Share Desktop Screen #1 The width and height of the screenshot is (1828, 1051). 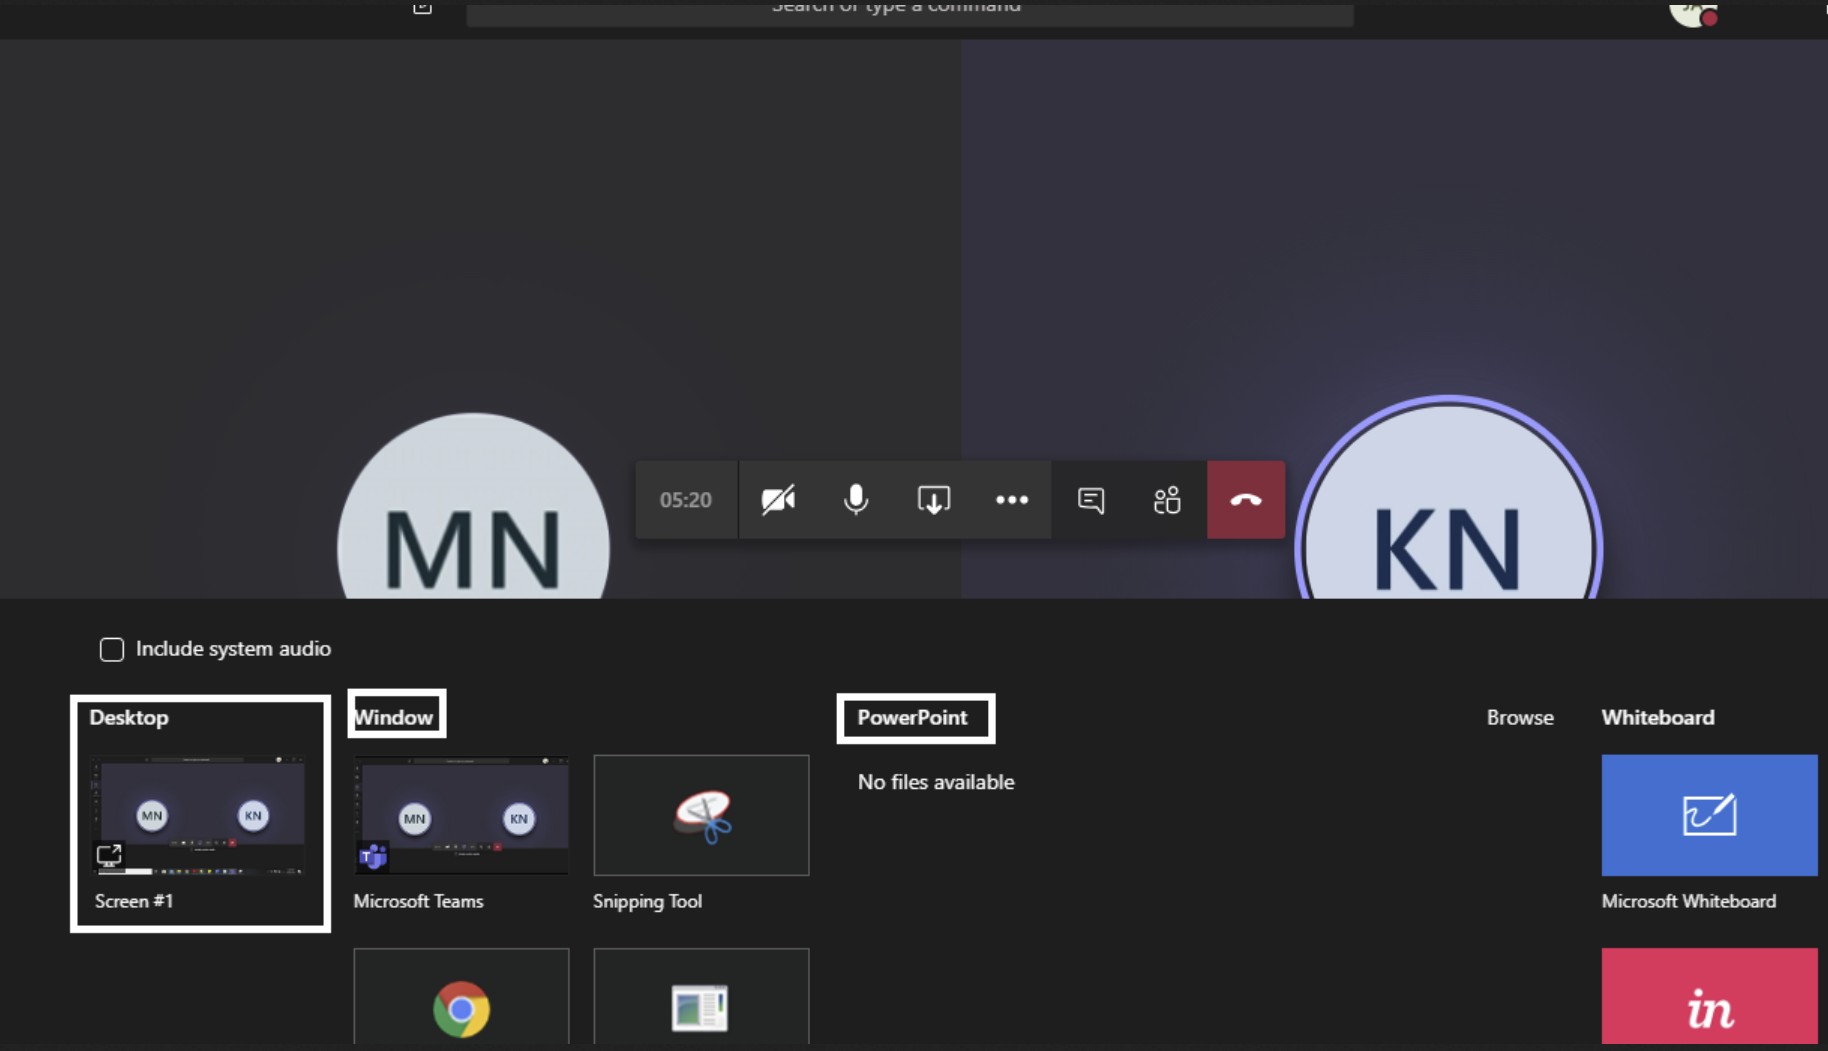(200, 815)
